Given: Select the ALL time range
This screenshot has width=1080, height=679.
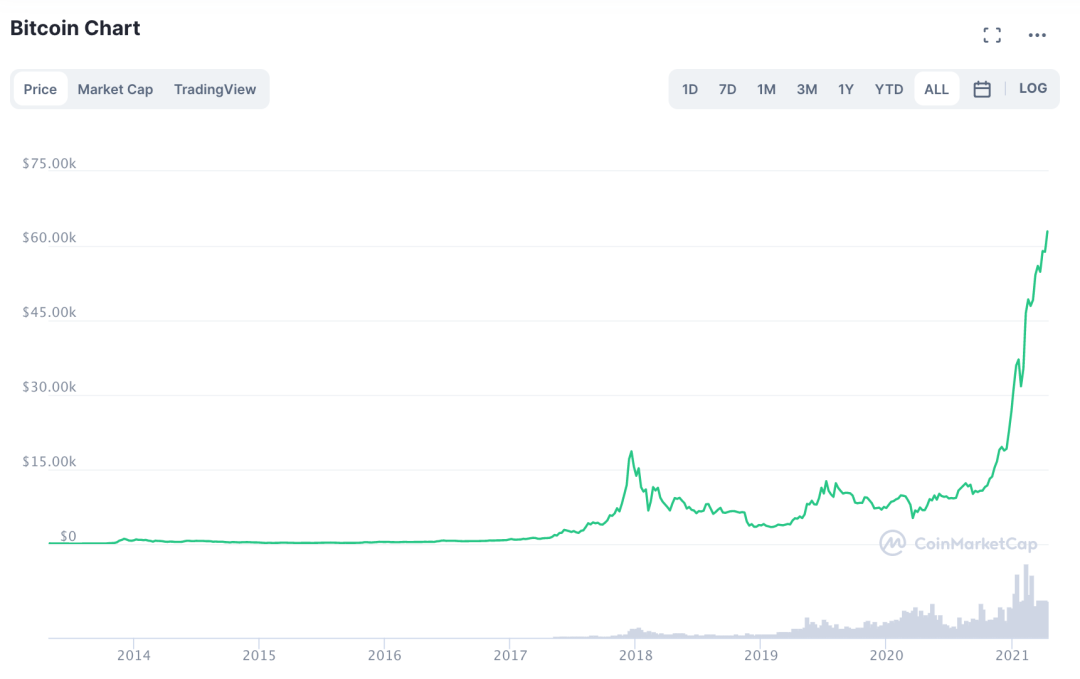Looking at the screenshot, I should [936, 89].
